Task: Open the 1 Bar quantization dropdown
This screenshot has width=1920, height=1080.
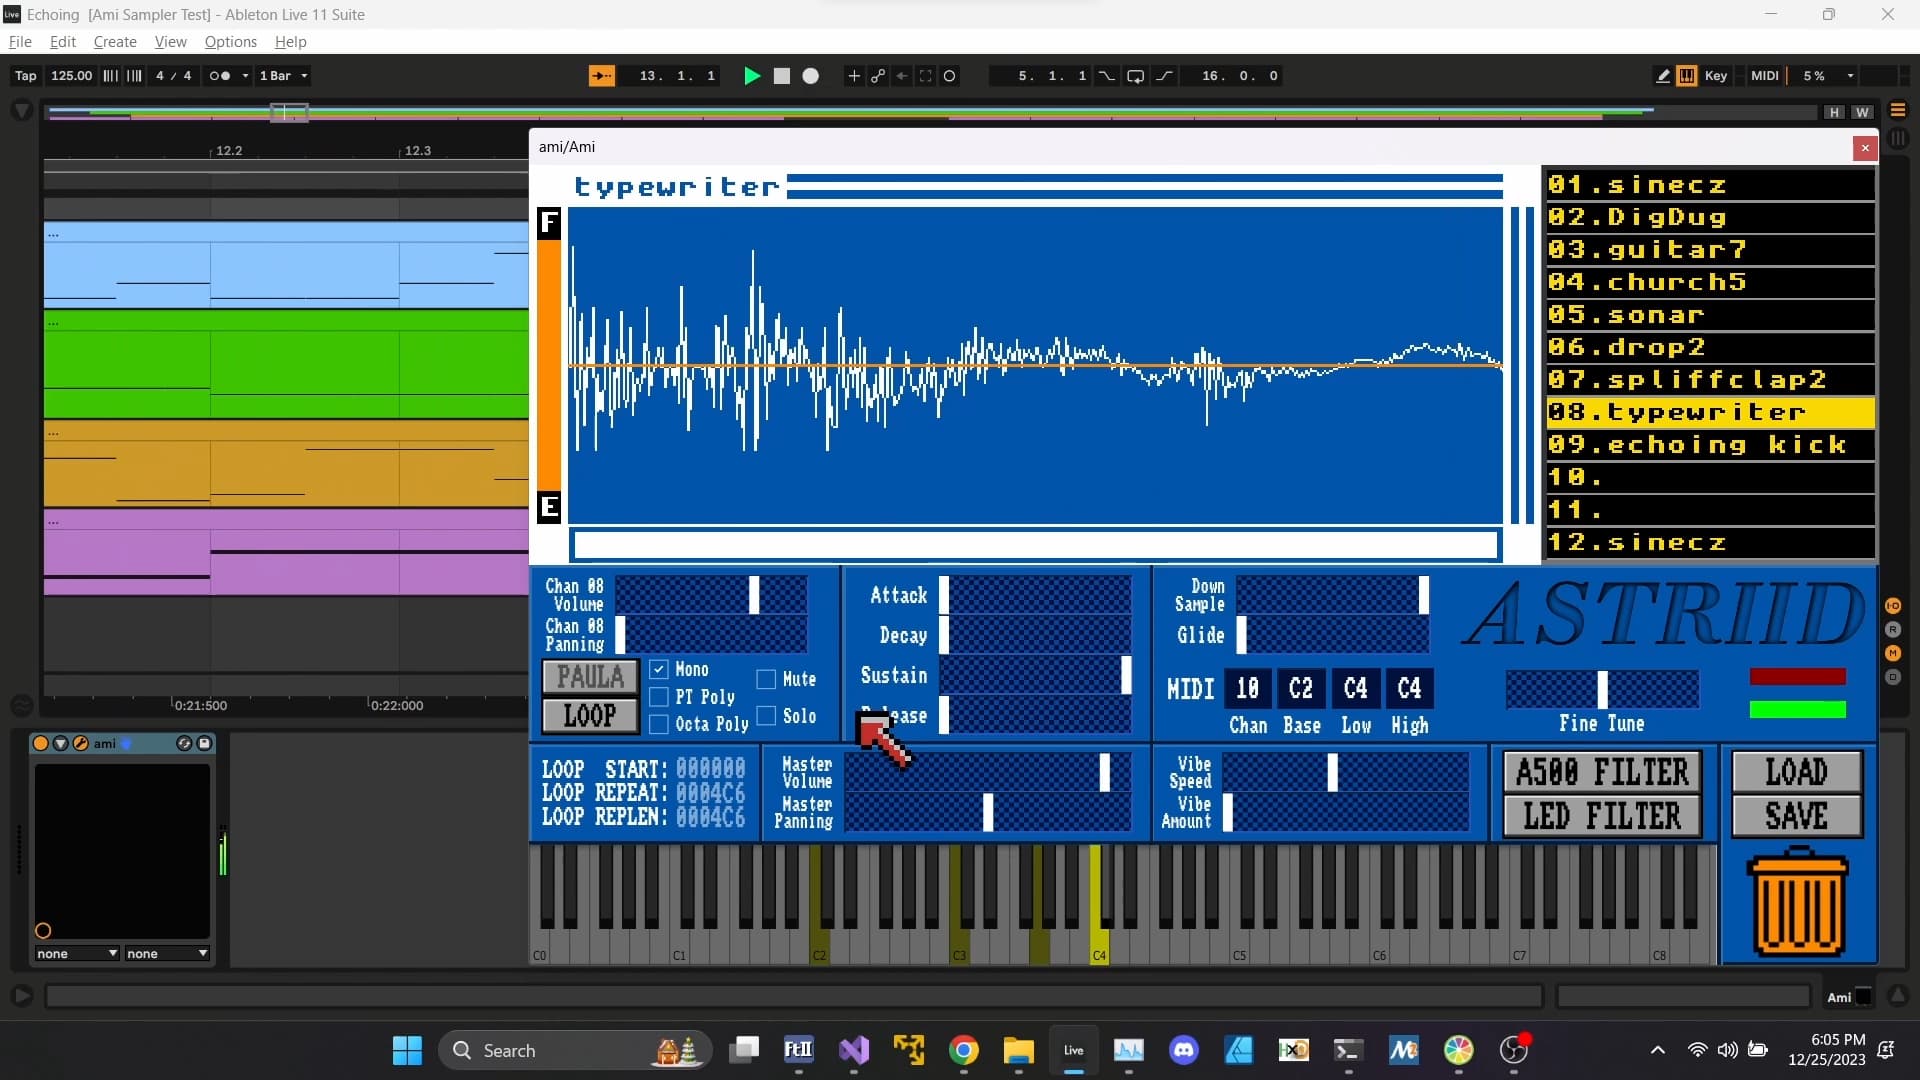Action: pyautogui.click(x=284, y=76)
